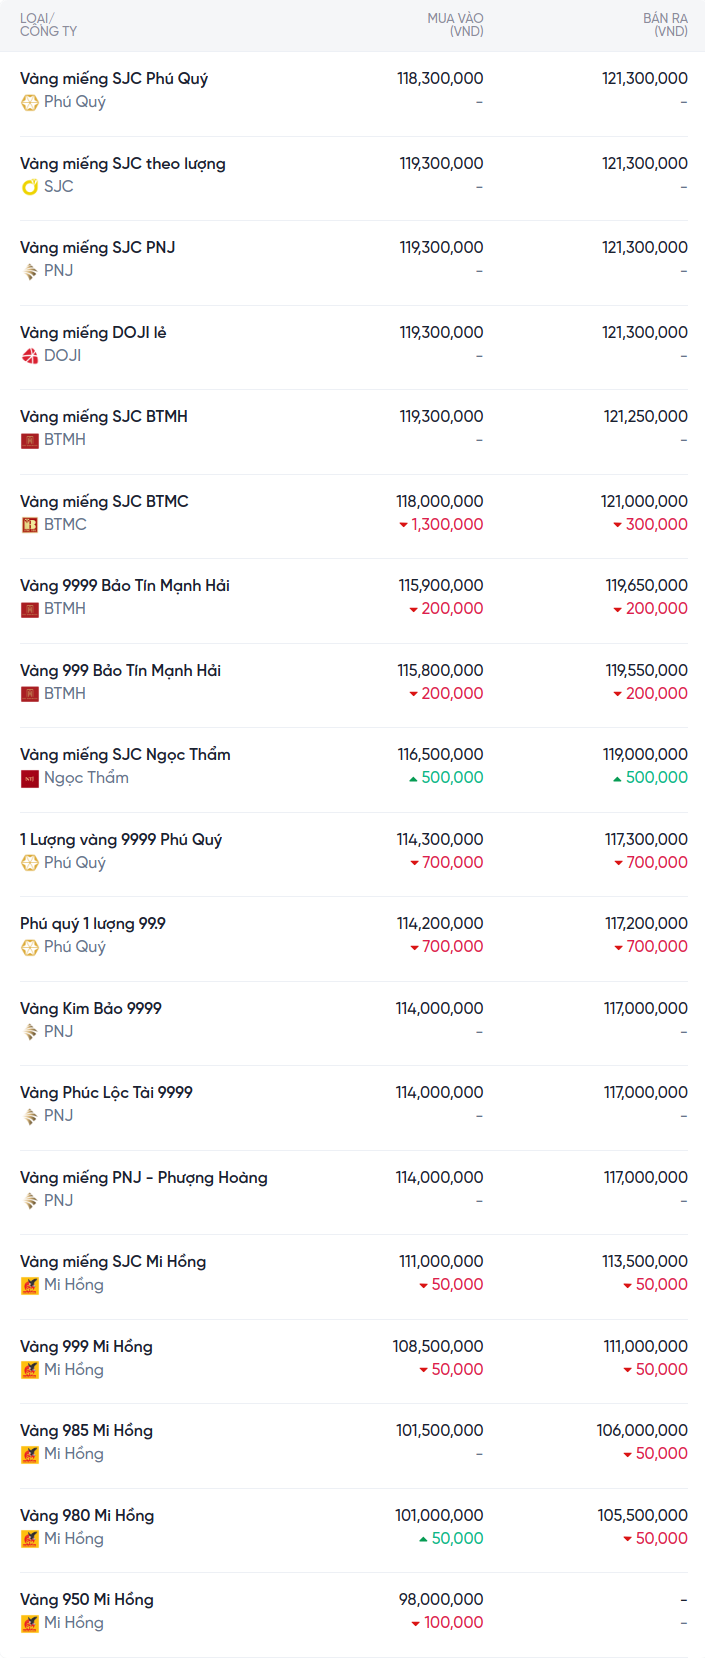Select the MUA VÀO column header
This screenshot has width=705, height=1658.
pyautogui.click(x=455, y=25)
